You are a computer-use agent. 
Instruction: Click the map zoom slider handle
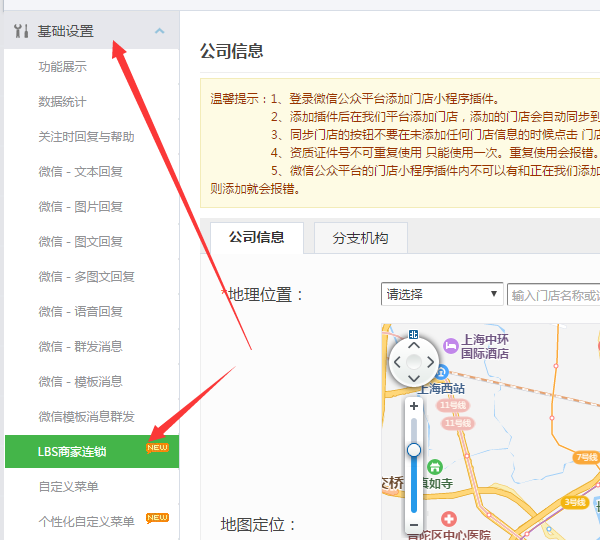(414, 450)
